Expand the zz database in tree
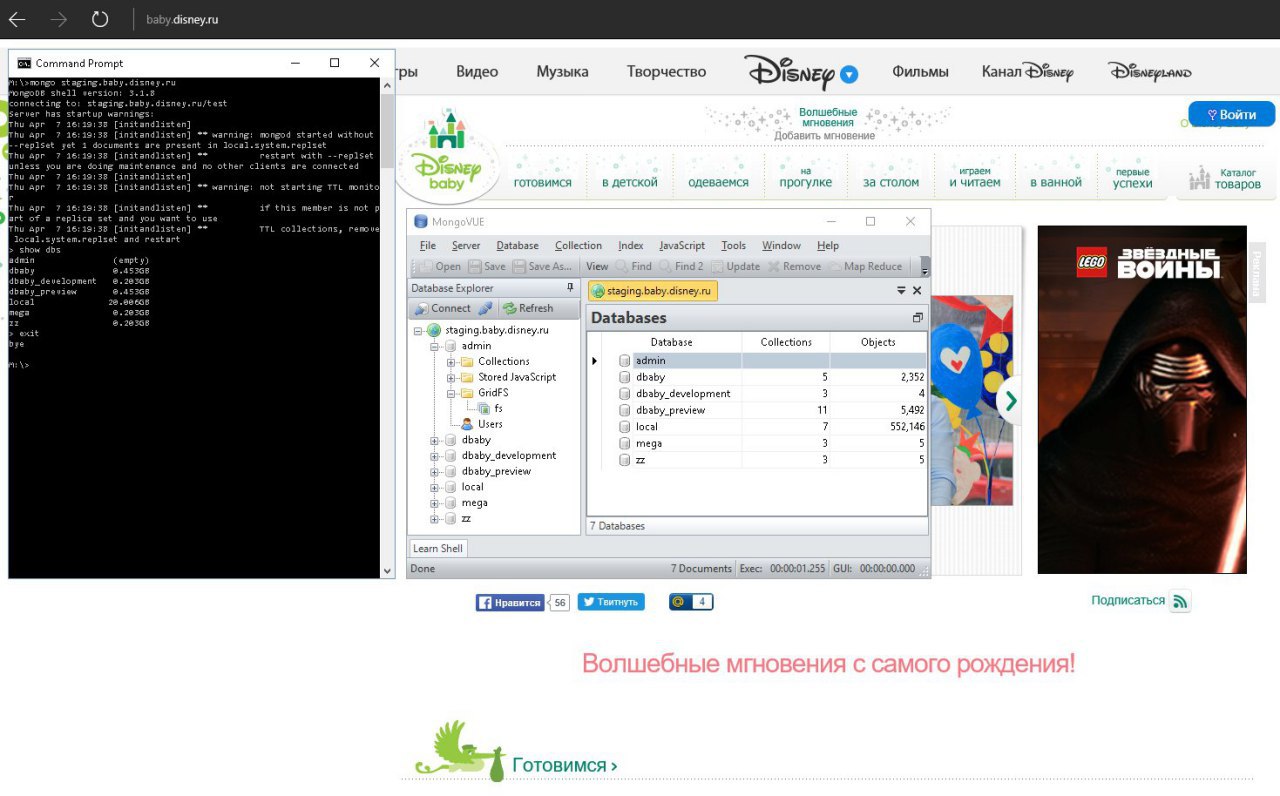 435,519
